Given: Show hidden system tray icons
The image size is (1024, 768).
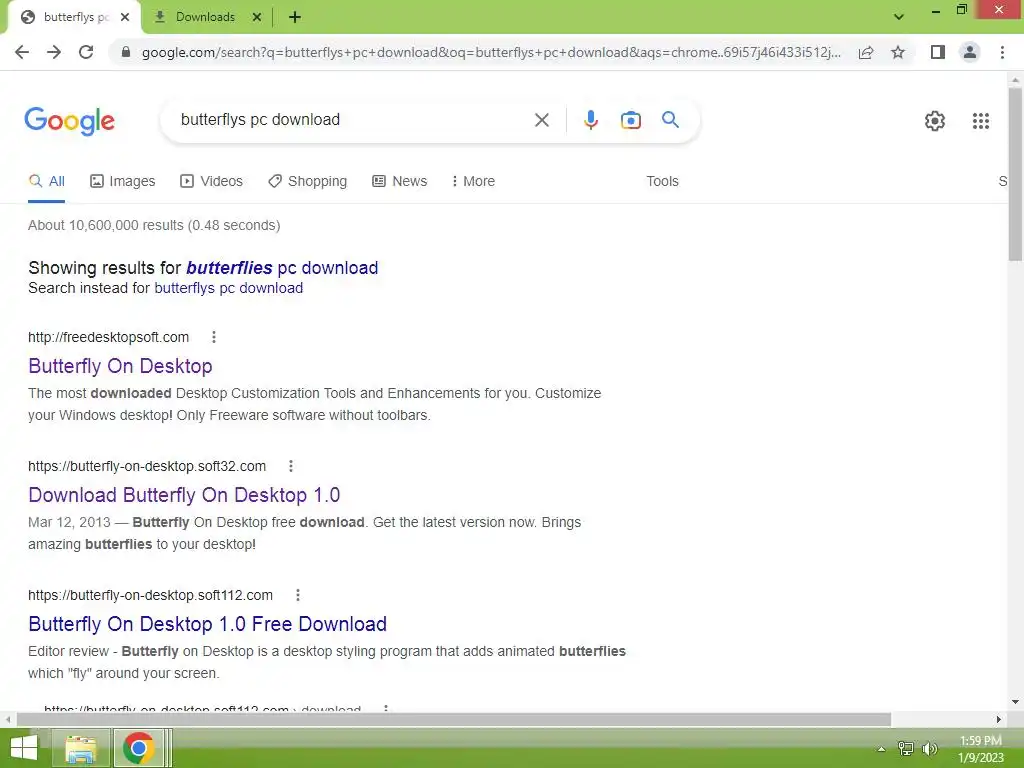Looking at the screenshot, I should (x=882, y=749).
